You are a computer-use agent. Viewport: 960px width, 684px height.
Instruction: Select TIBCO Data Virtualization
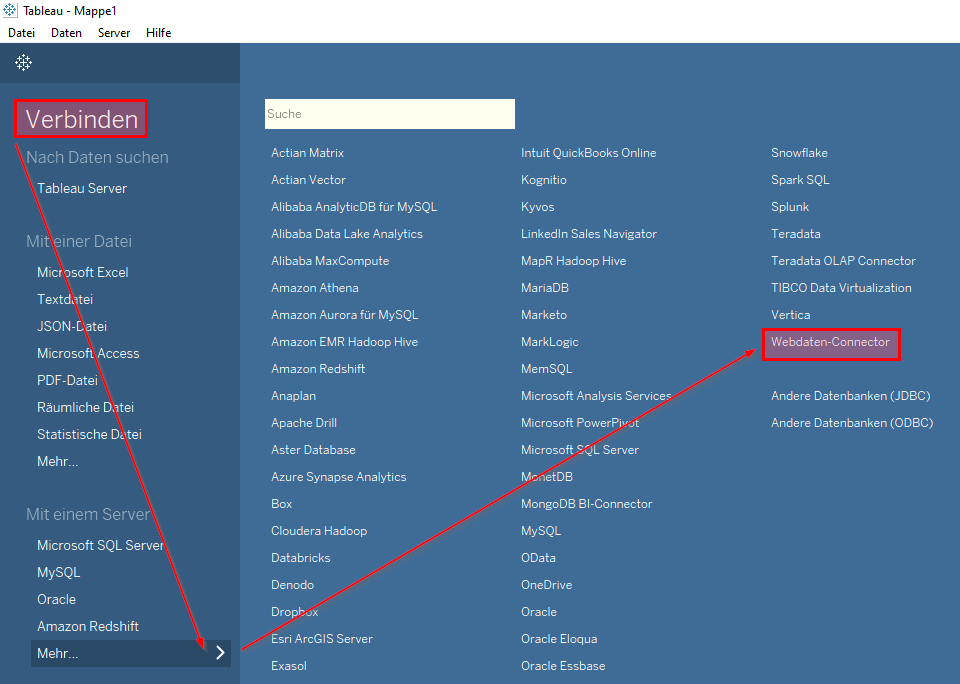point(841,287)
